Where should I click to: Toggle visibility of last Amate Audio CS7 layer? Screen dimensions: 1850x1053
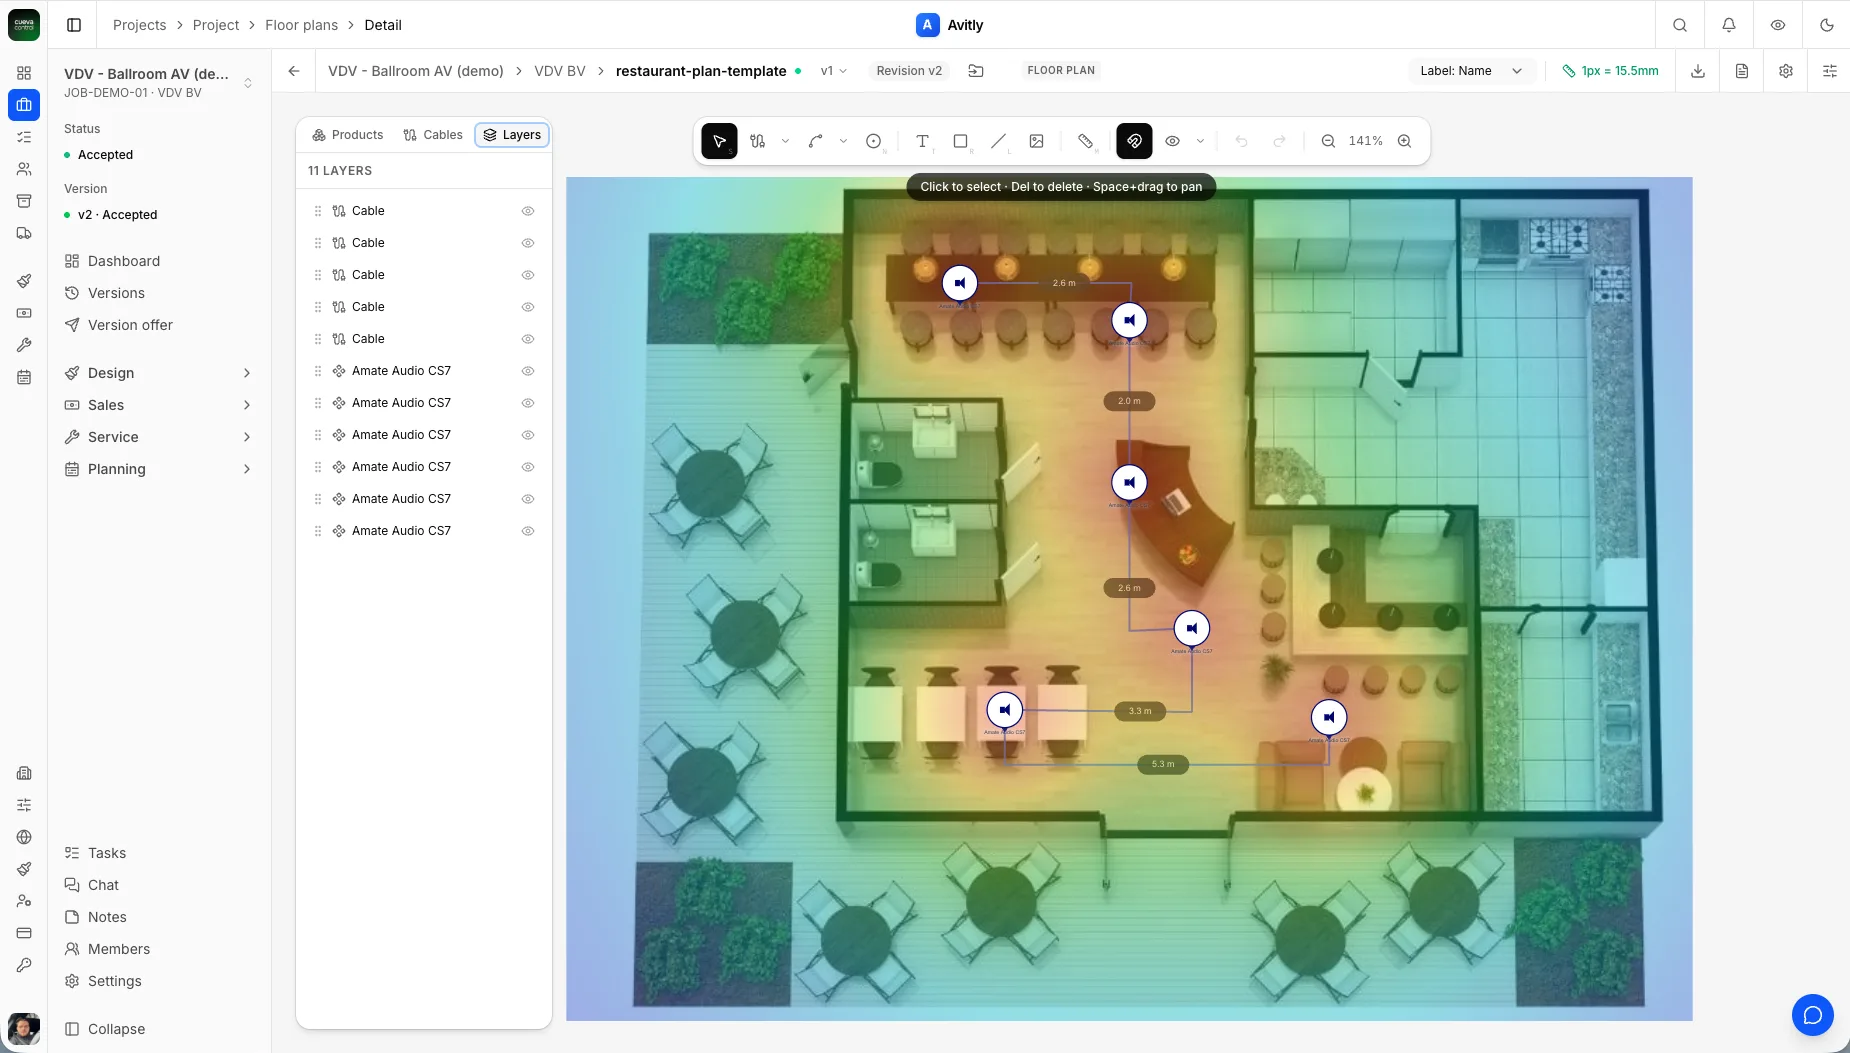pos(528,531)
